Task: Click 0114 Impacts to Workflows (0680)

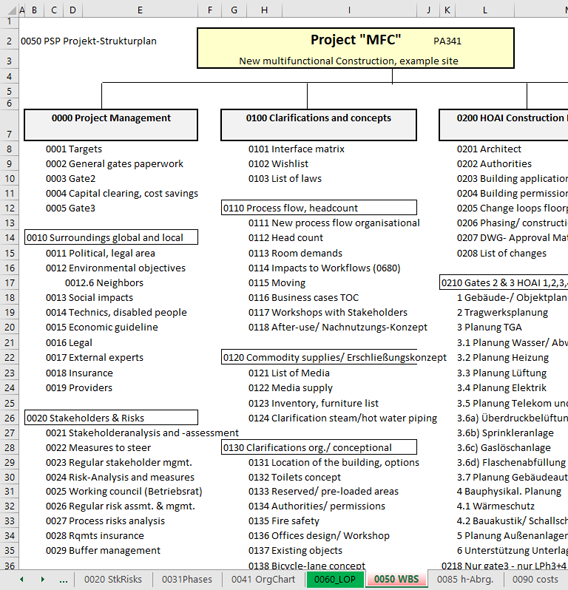Action: click(x=324, y=268)
